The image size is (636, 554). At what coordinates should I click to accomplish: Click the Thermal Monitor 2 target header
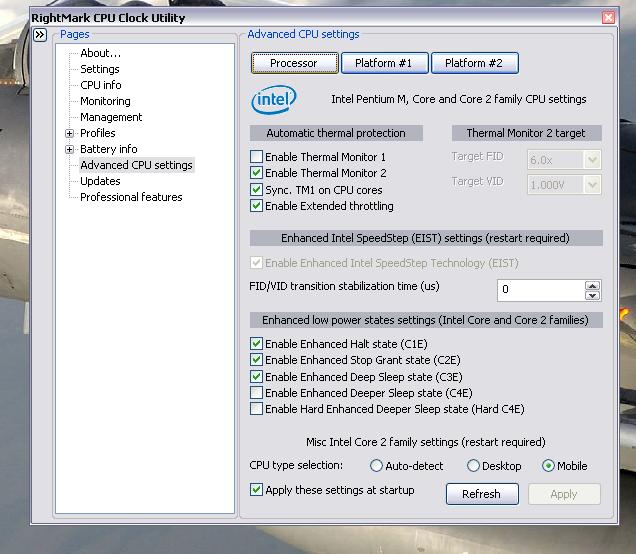pyautogui.click(x=526, y=133)
